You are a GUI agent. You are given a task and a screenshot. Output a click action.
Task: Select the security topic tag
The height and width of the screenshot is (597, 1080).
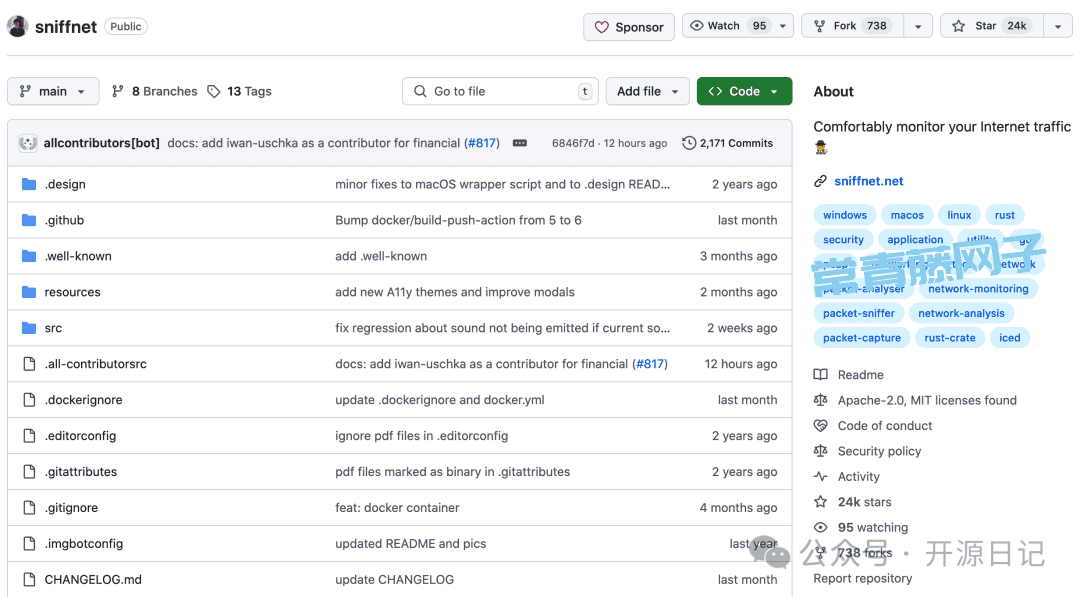tap(843, 240)
